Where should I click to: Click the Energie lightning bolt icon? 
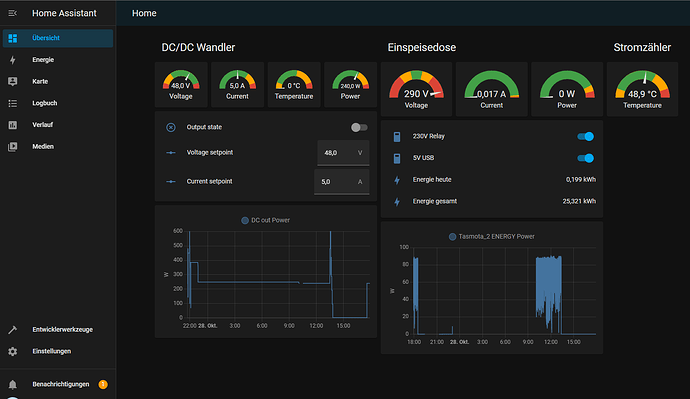[x=13, y=60]
